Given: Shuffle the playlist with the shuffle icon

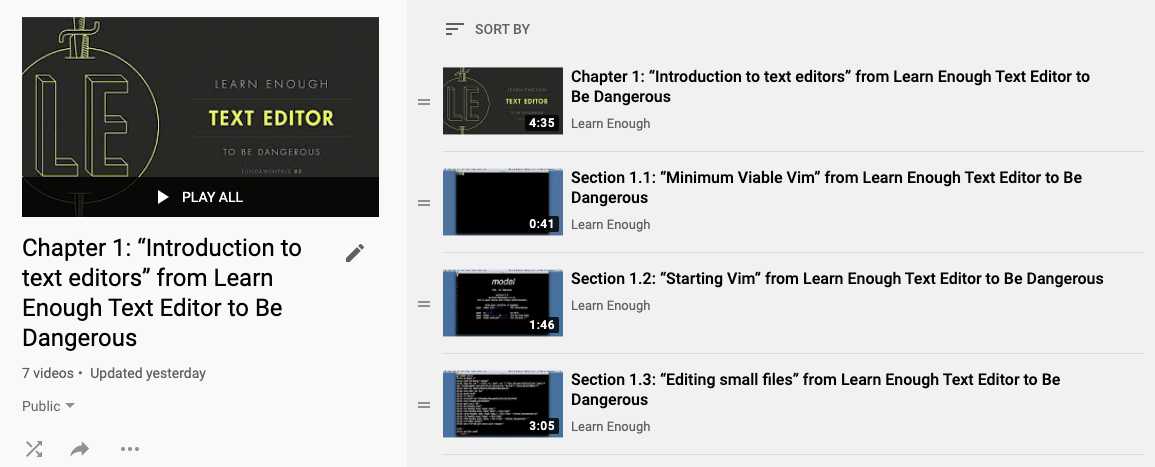Looking at the screenshot, I should point(34,449).
